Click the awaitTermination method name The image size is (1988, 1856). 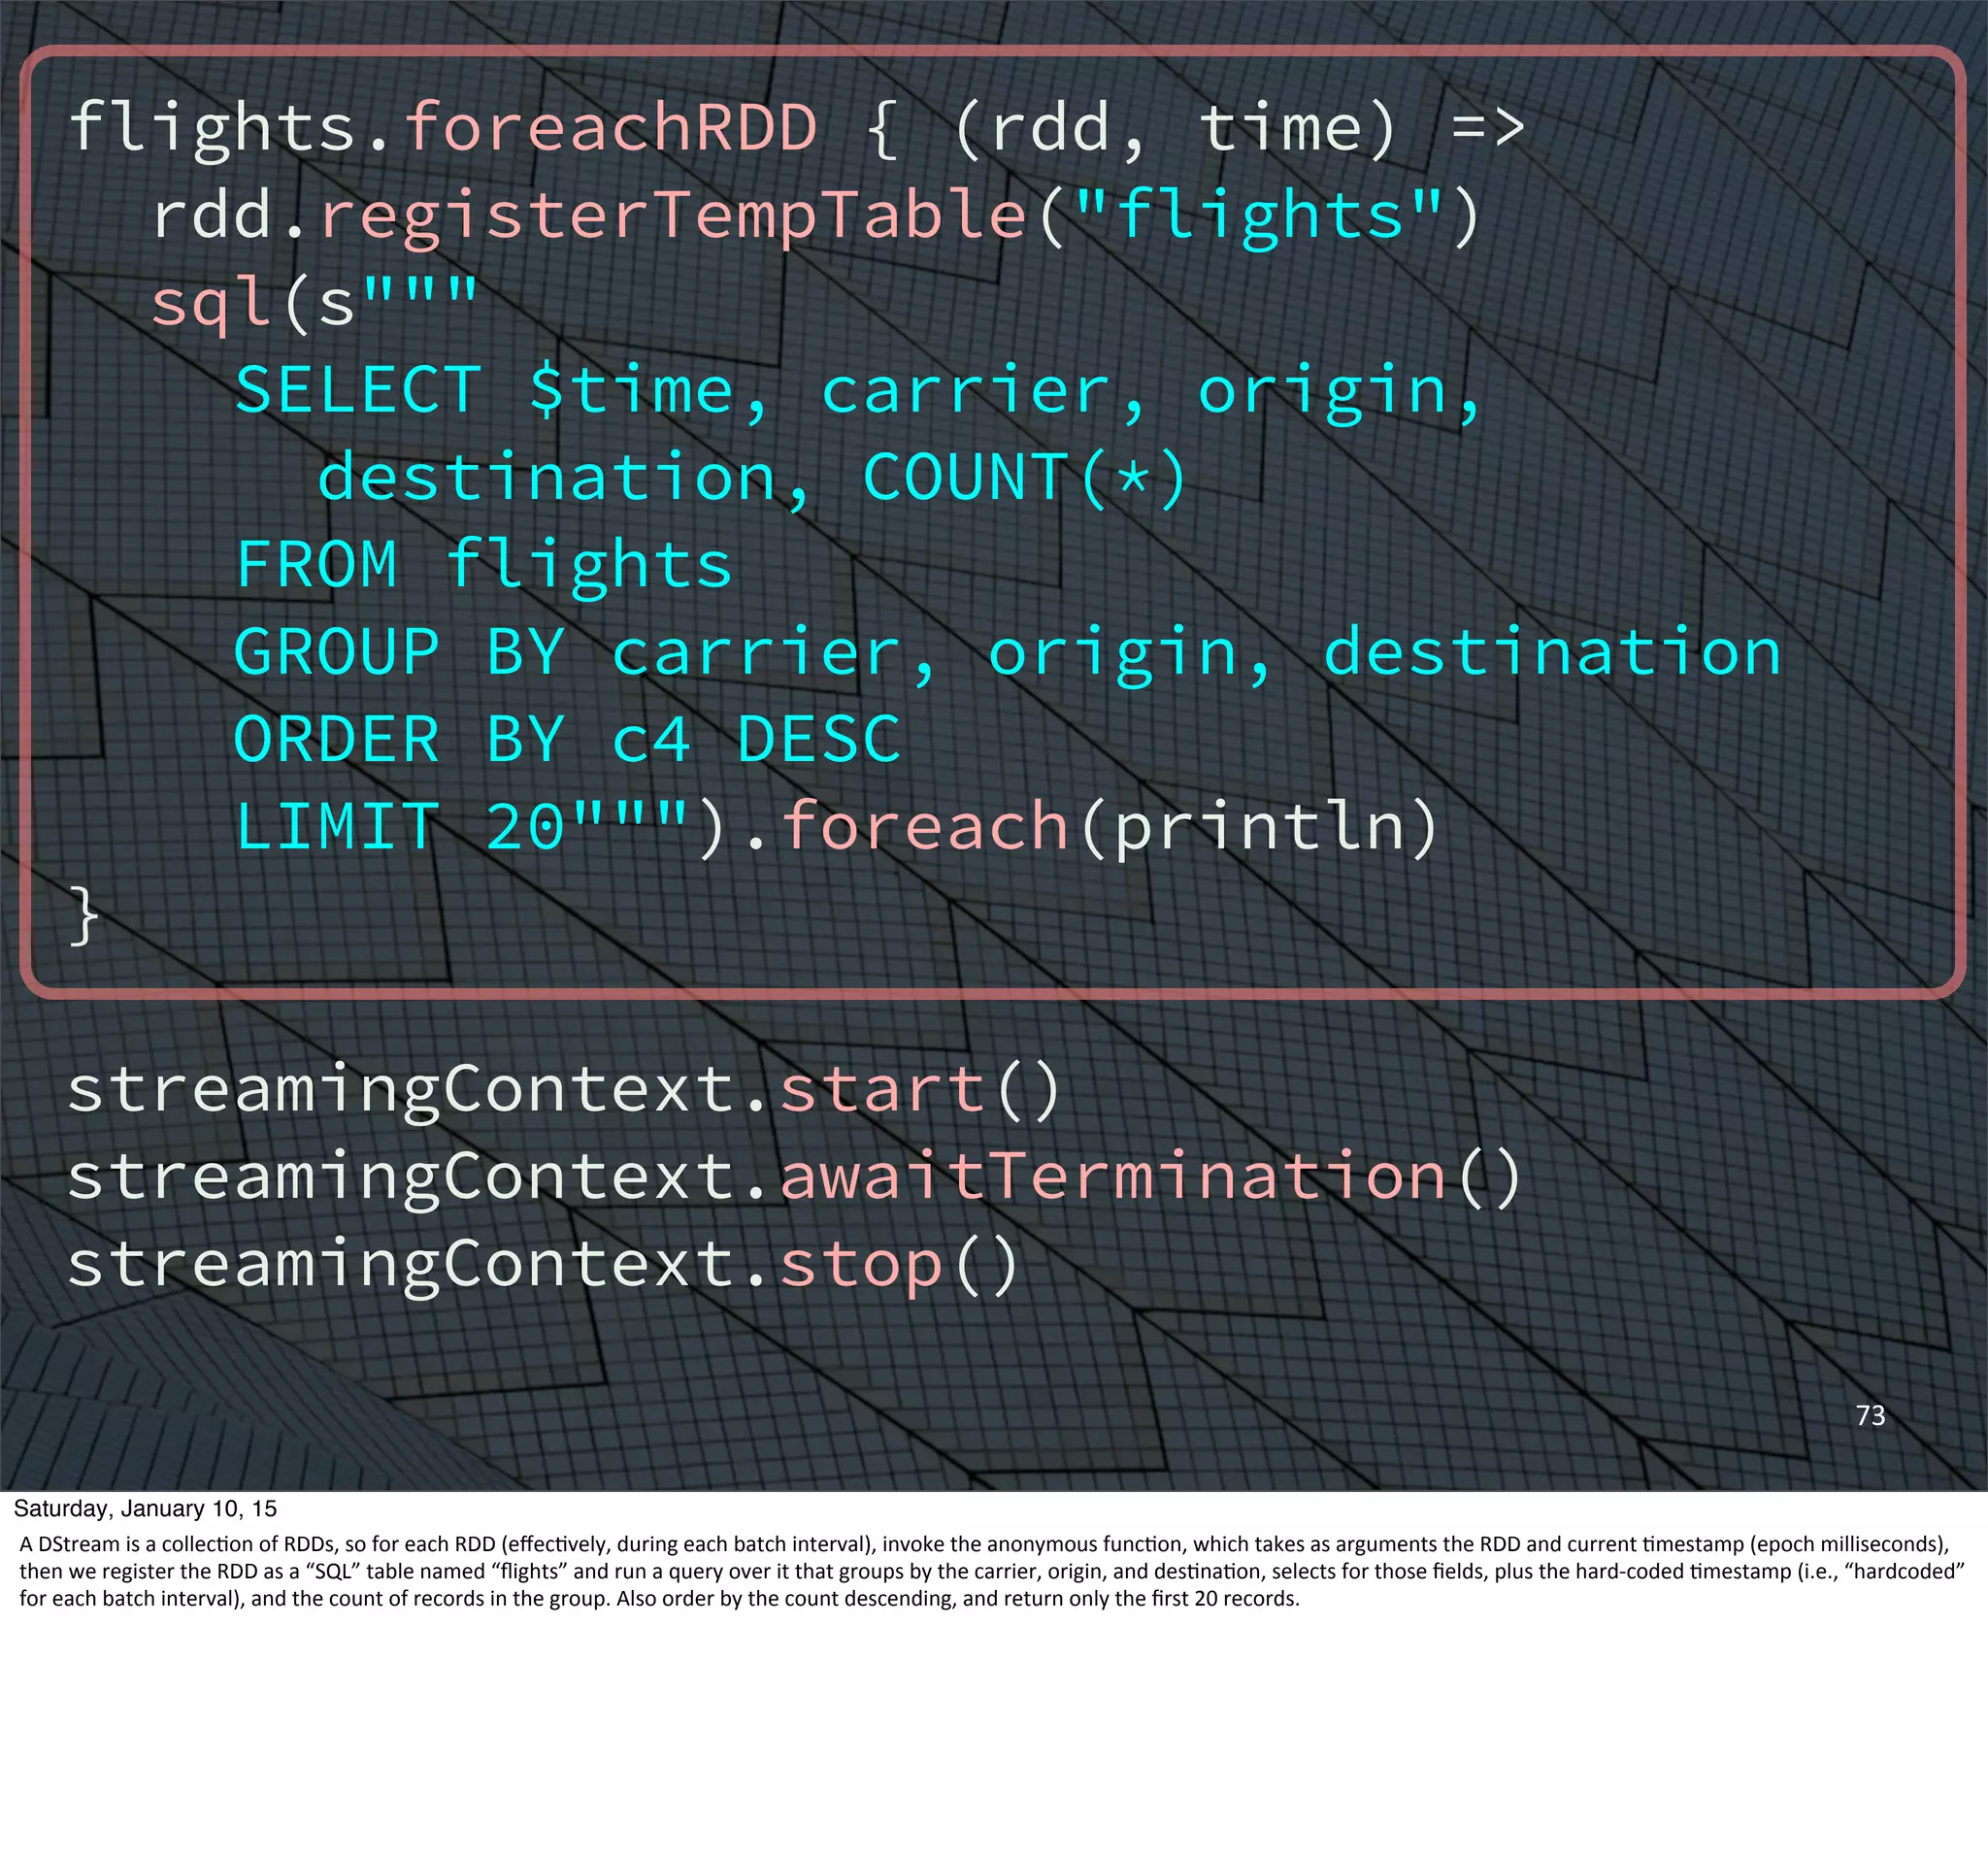tap(1112, 1174)
